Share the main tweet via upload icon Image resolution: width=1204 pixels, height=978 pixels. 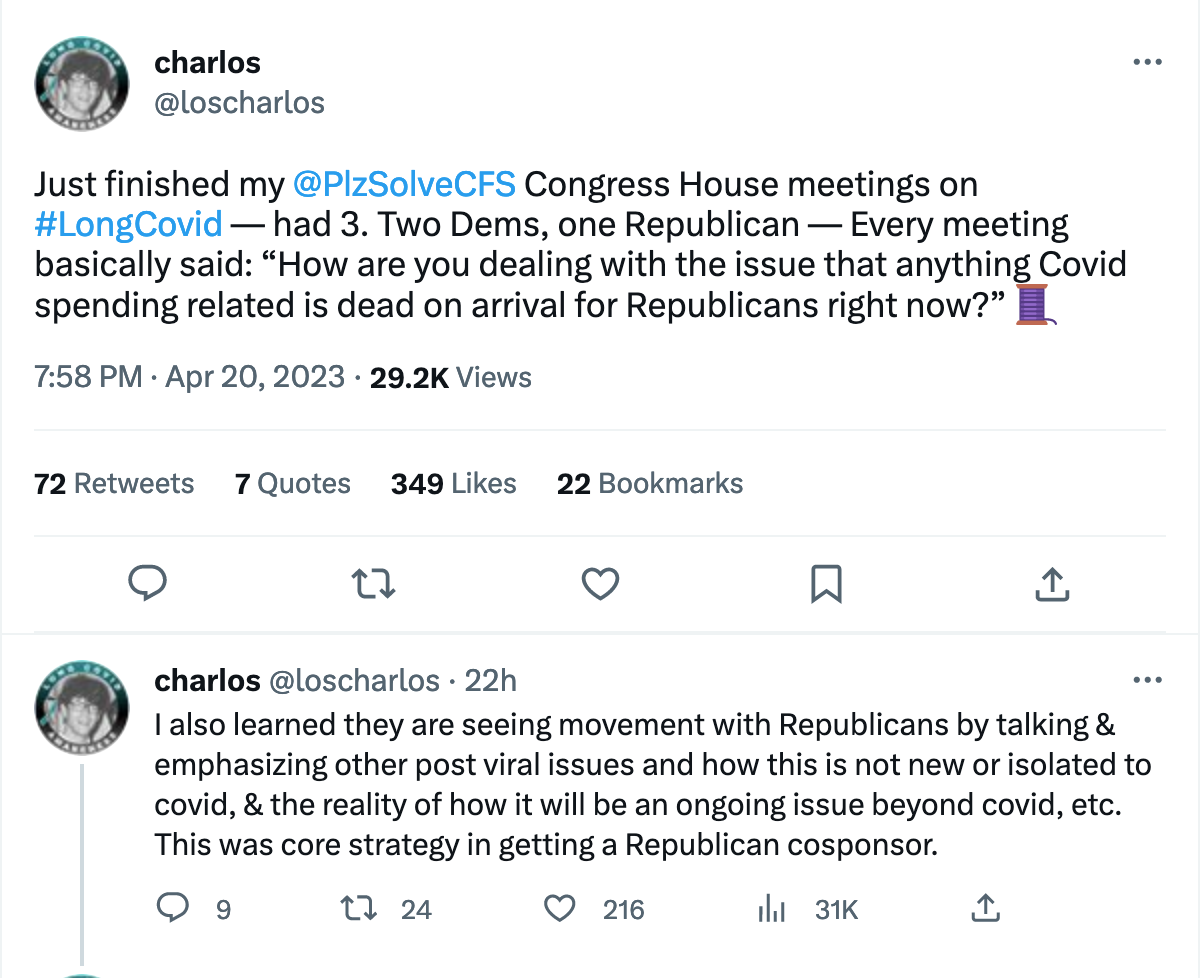point(1051,582)
